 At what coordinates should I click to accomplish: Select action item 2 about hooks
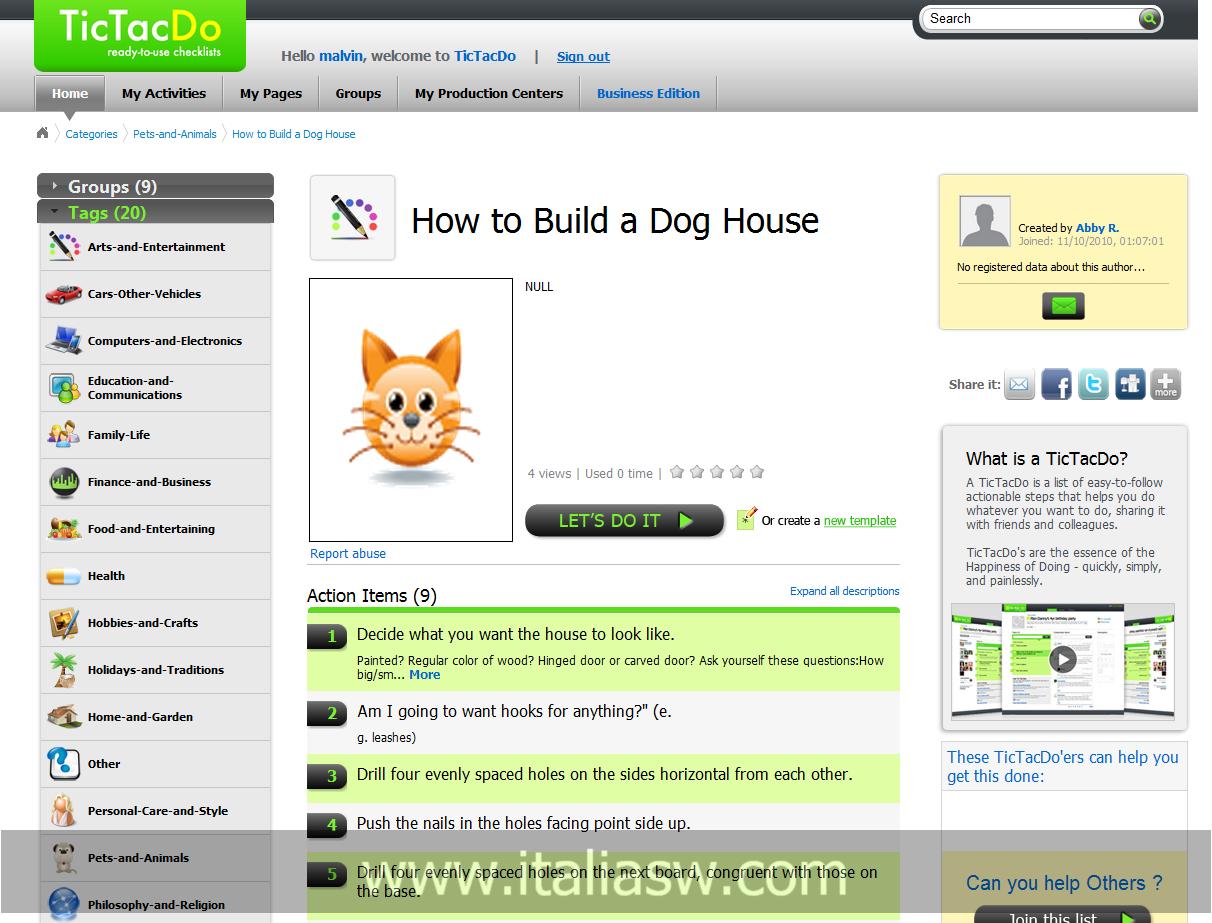(603, 722)
